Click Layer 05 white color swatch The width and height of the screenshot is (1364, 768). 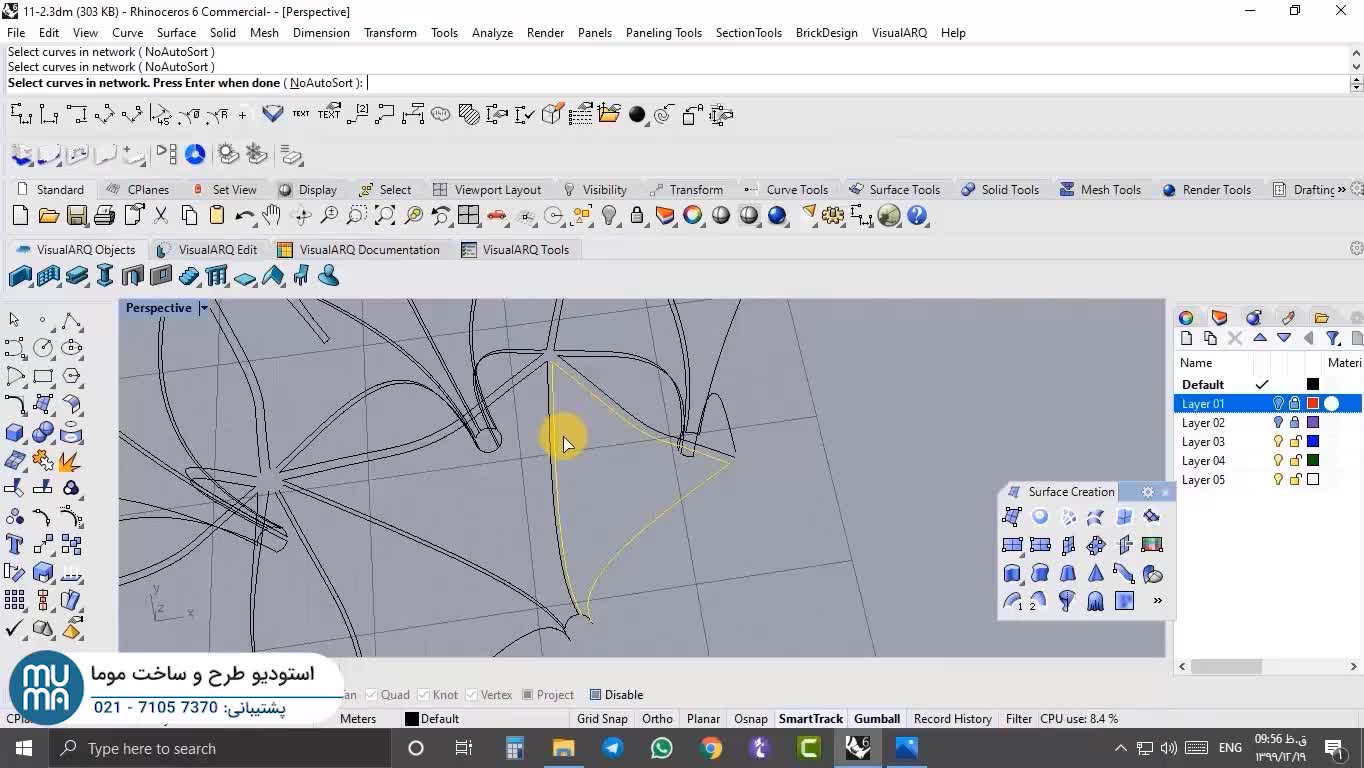pyautogui.click(x=1313, y=480)
